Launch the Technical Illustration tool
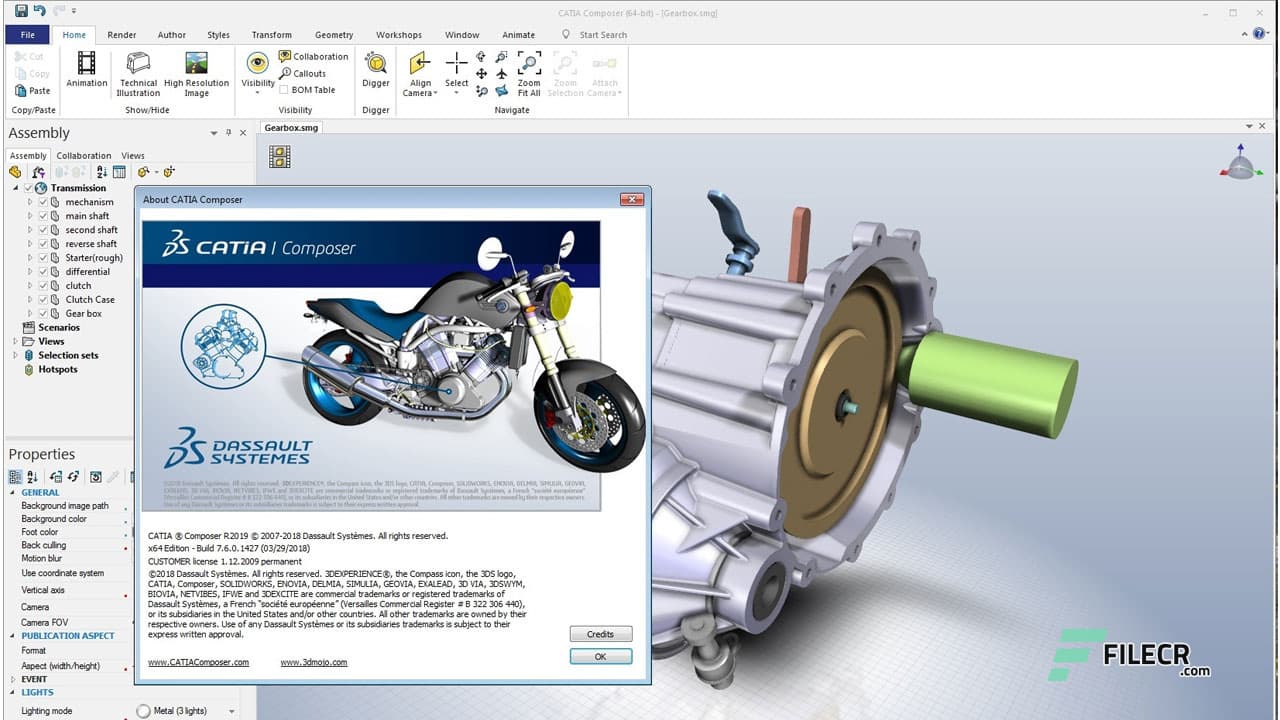The width and height of the screenshot is (1280, 720). (x=137, y=73)
